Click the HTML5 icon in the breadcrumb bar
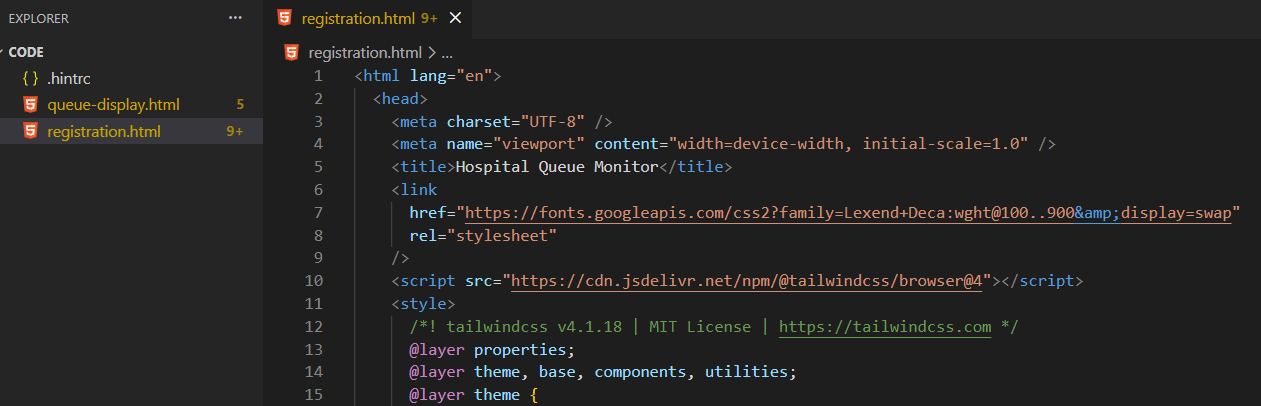This screenshot has width=1261, height=406. (292, 52)
